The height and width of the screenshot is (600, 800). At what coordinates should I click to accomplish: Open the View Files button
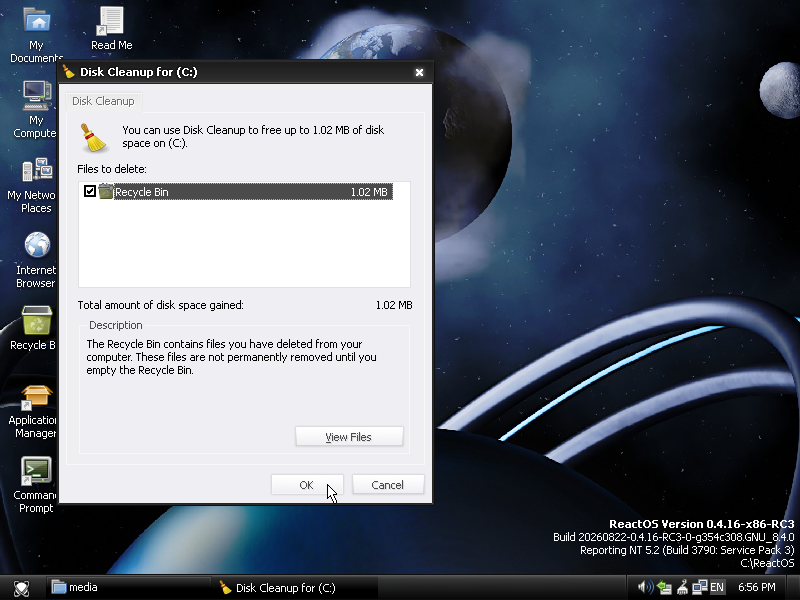(x=349, y=437)
